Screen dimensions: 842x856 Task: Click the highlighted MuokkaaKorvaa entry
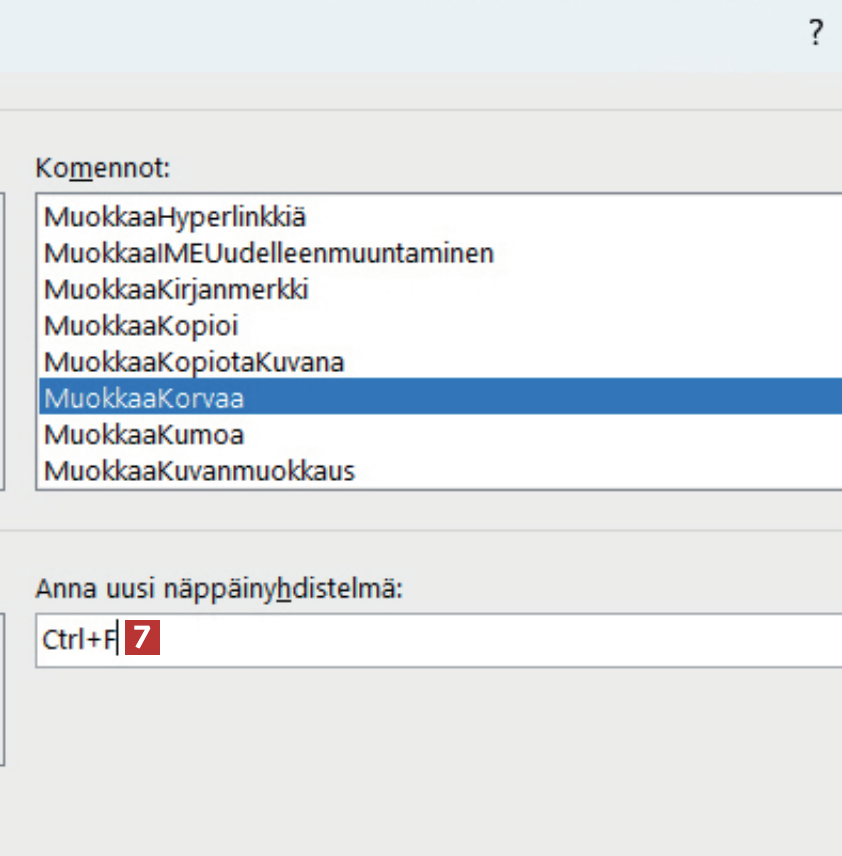click(x=144, y=398)
